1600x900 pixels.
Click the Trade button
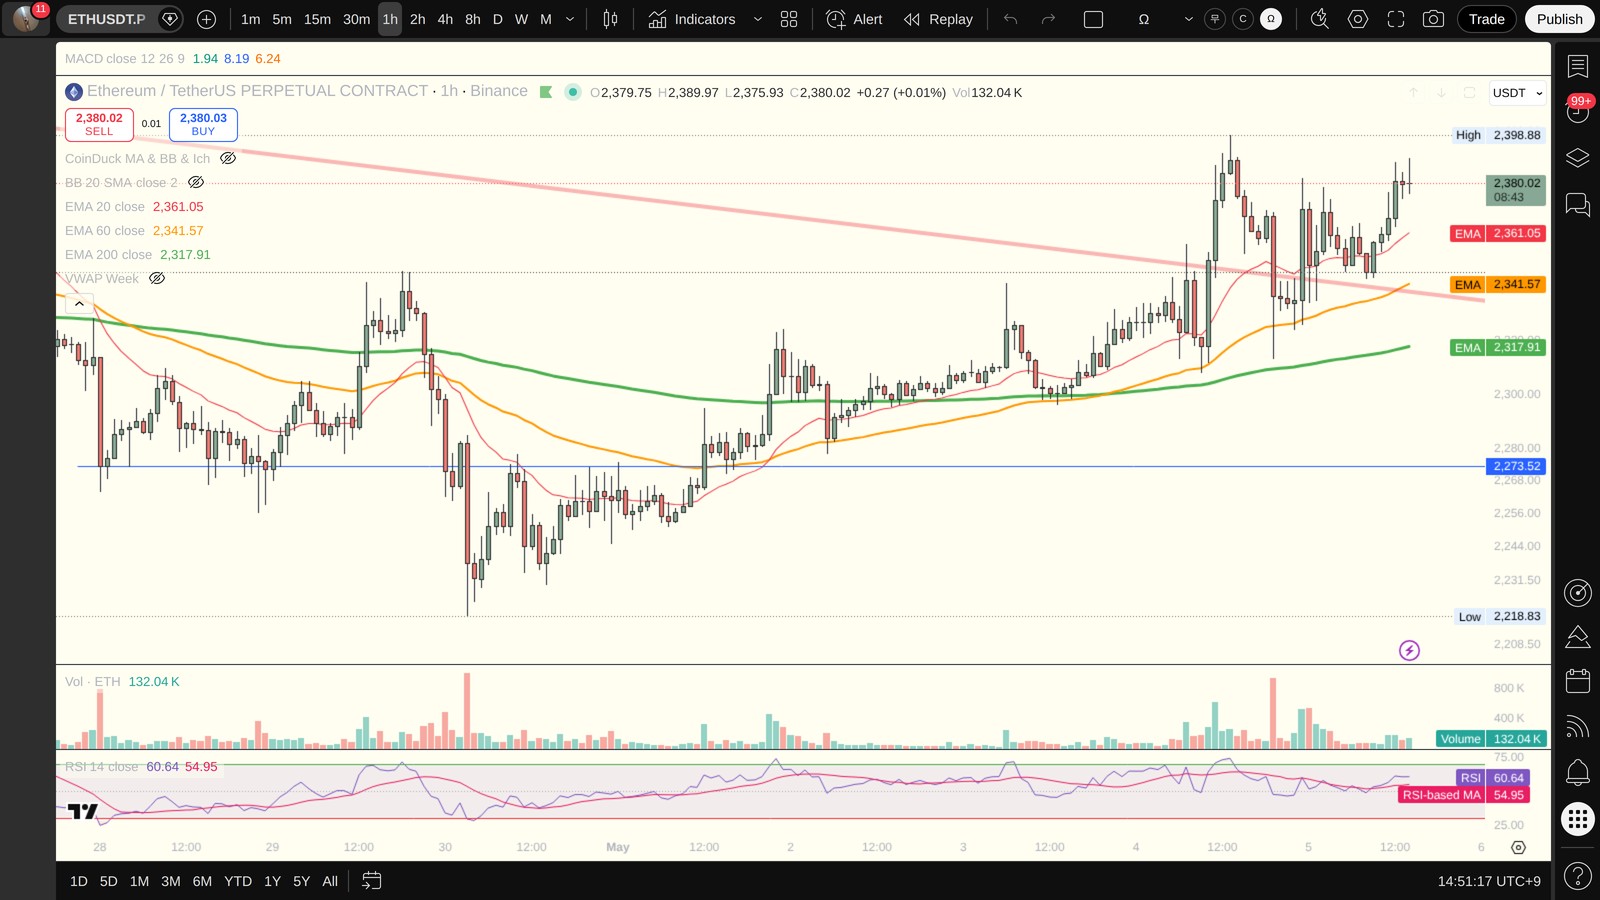[1486, 19]
